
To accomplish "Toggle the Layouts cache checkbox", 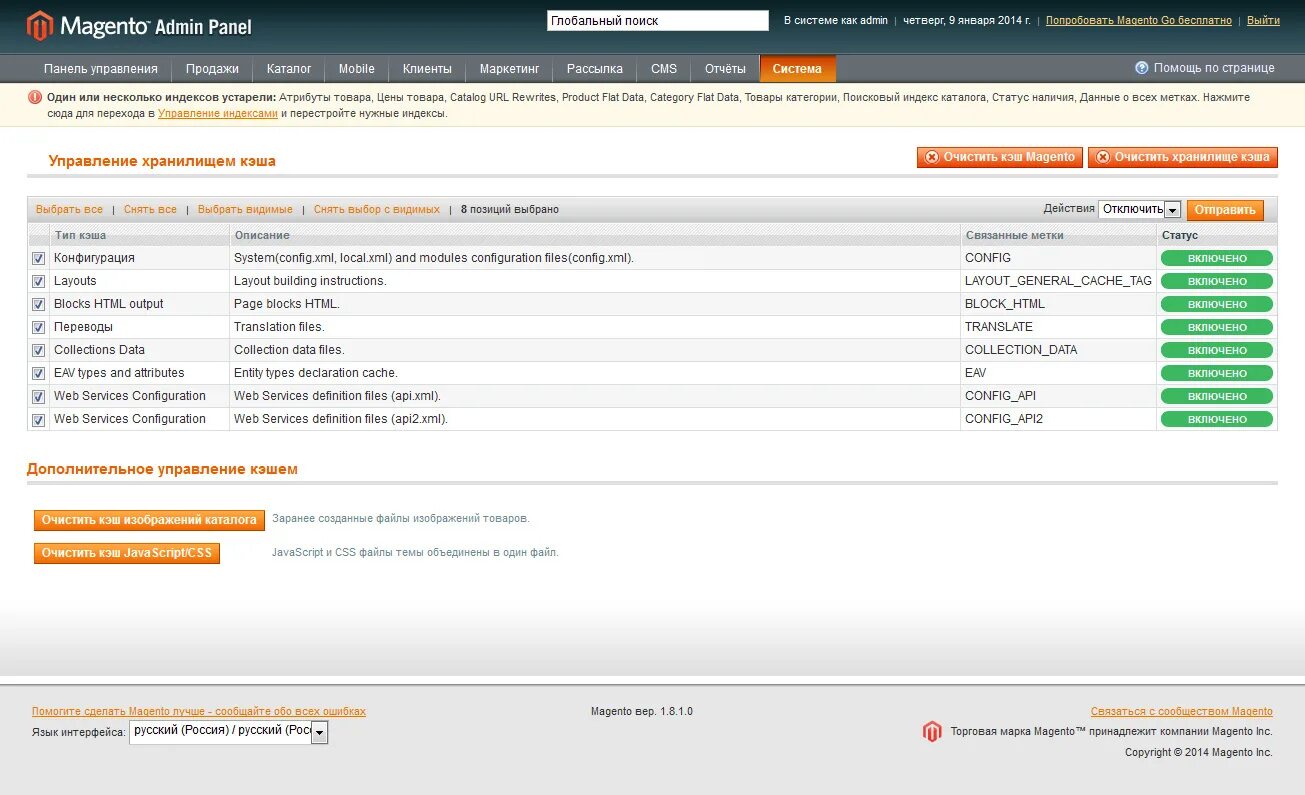I will (38, 281).
